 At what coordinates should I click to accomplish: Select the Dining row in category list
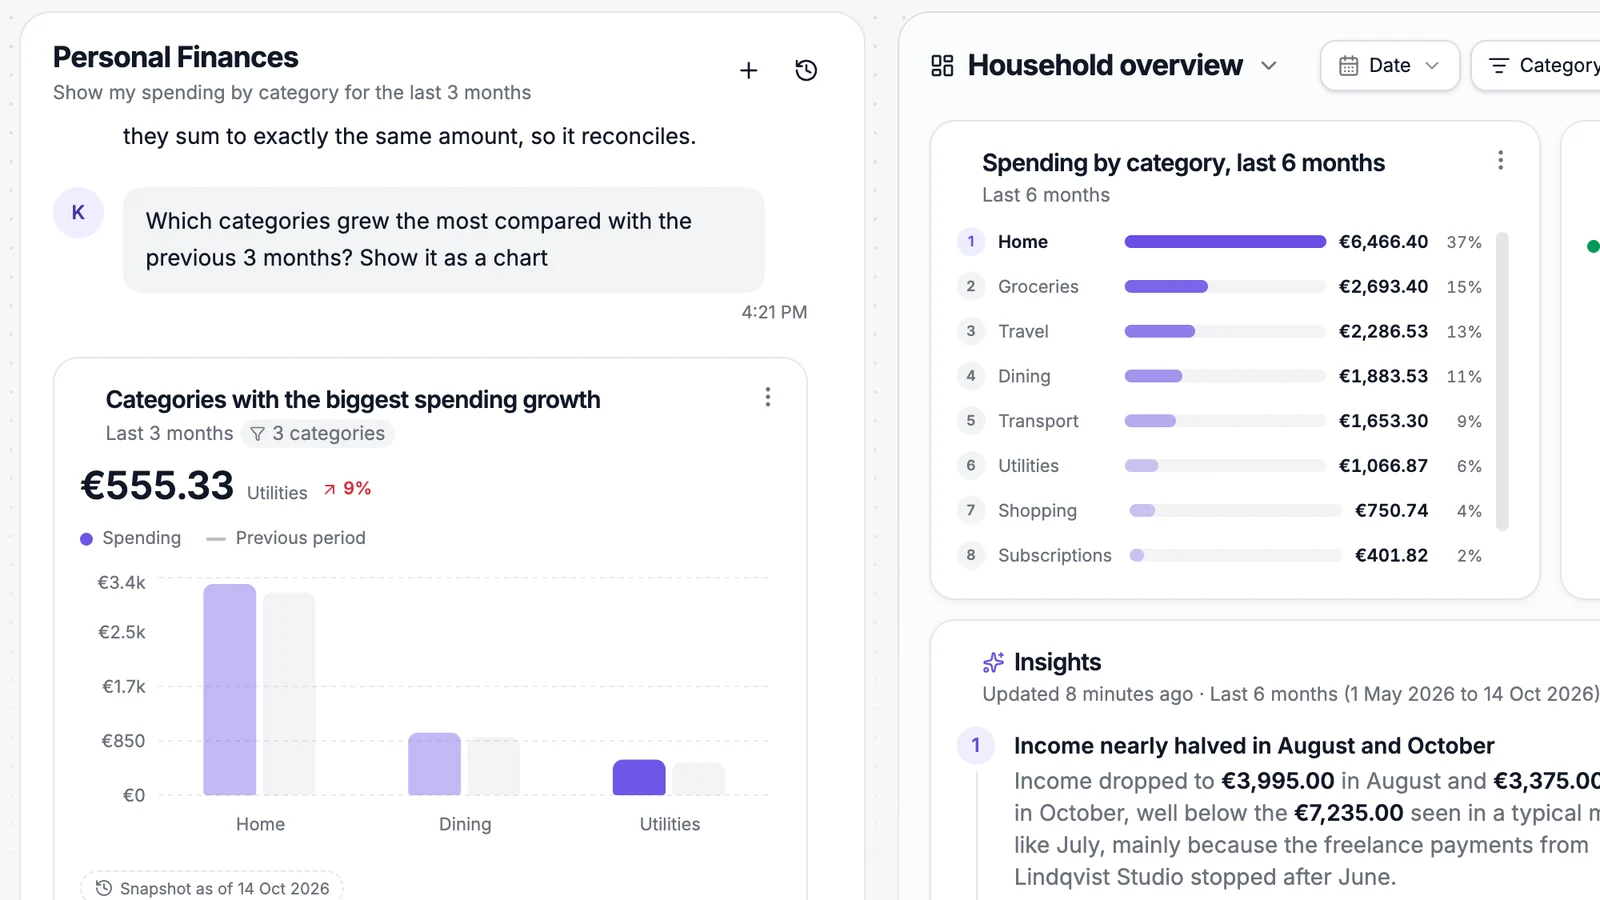(x=1220, y=376)
